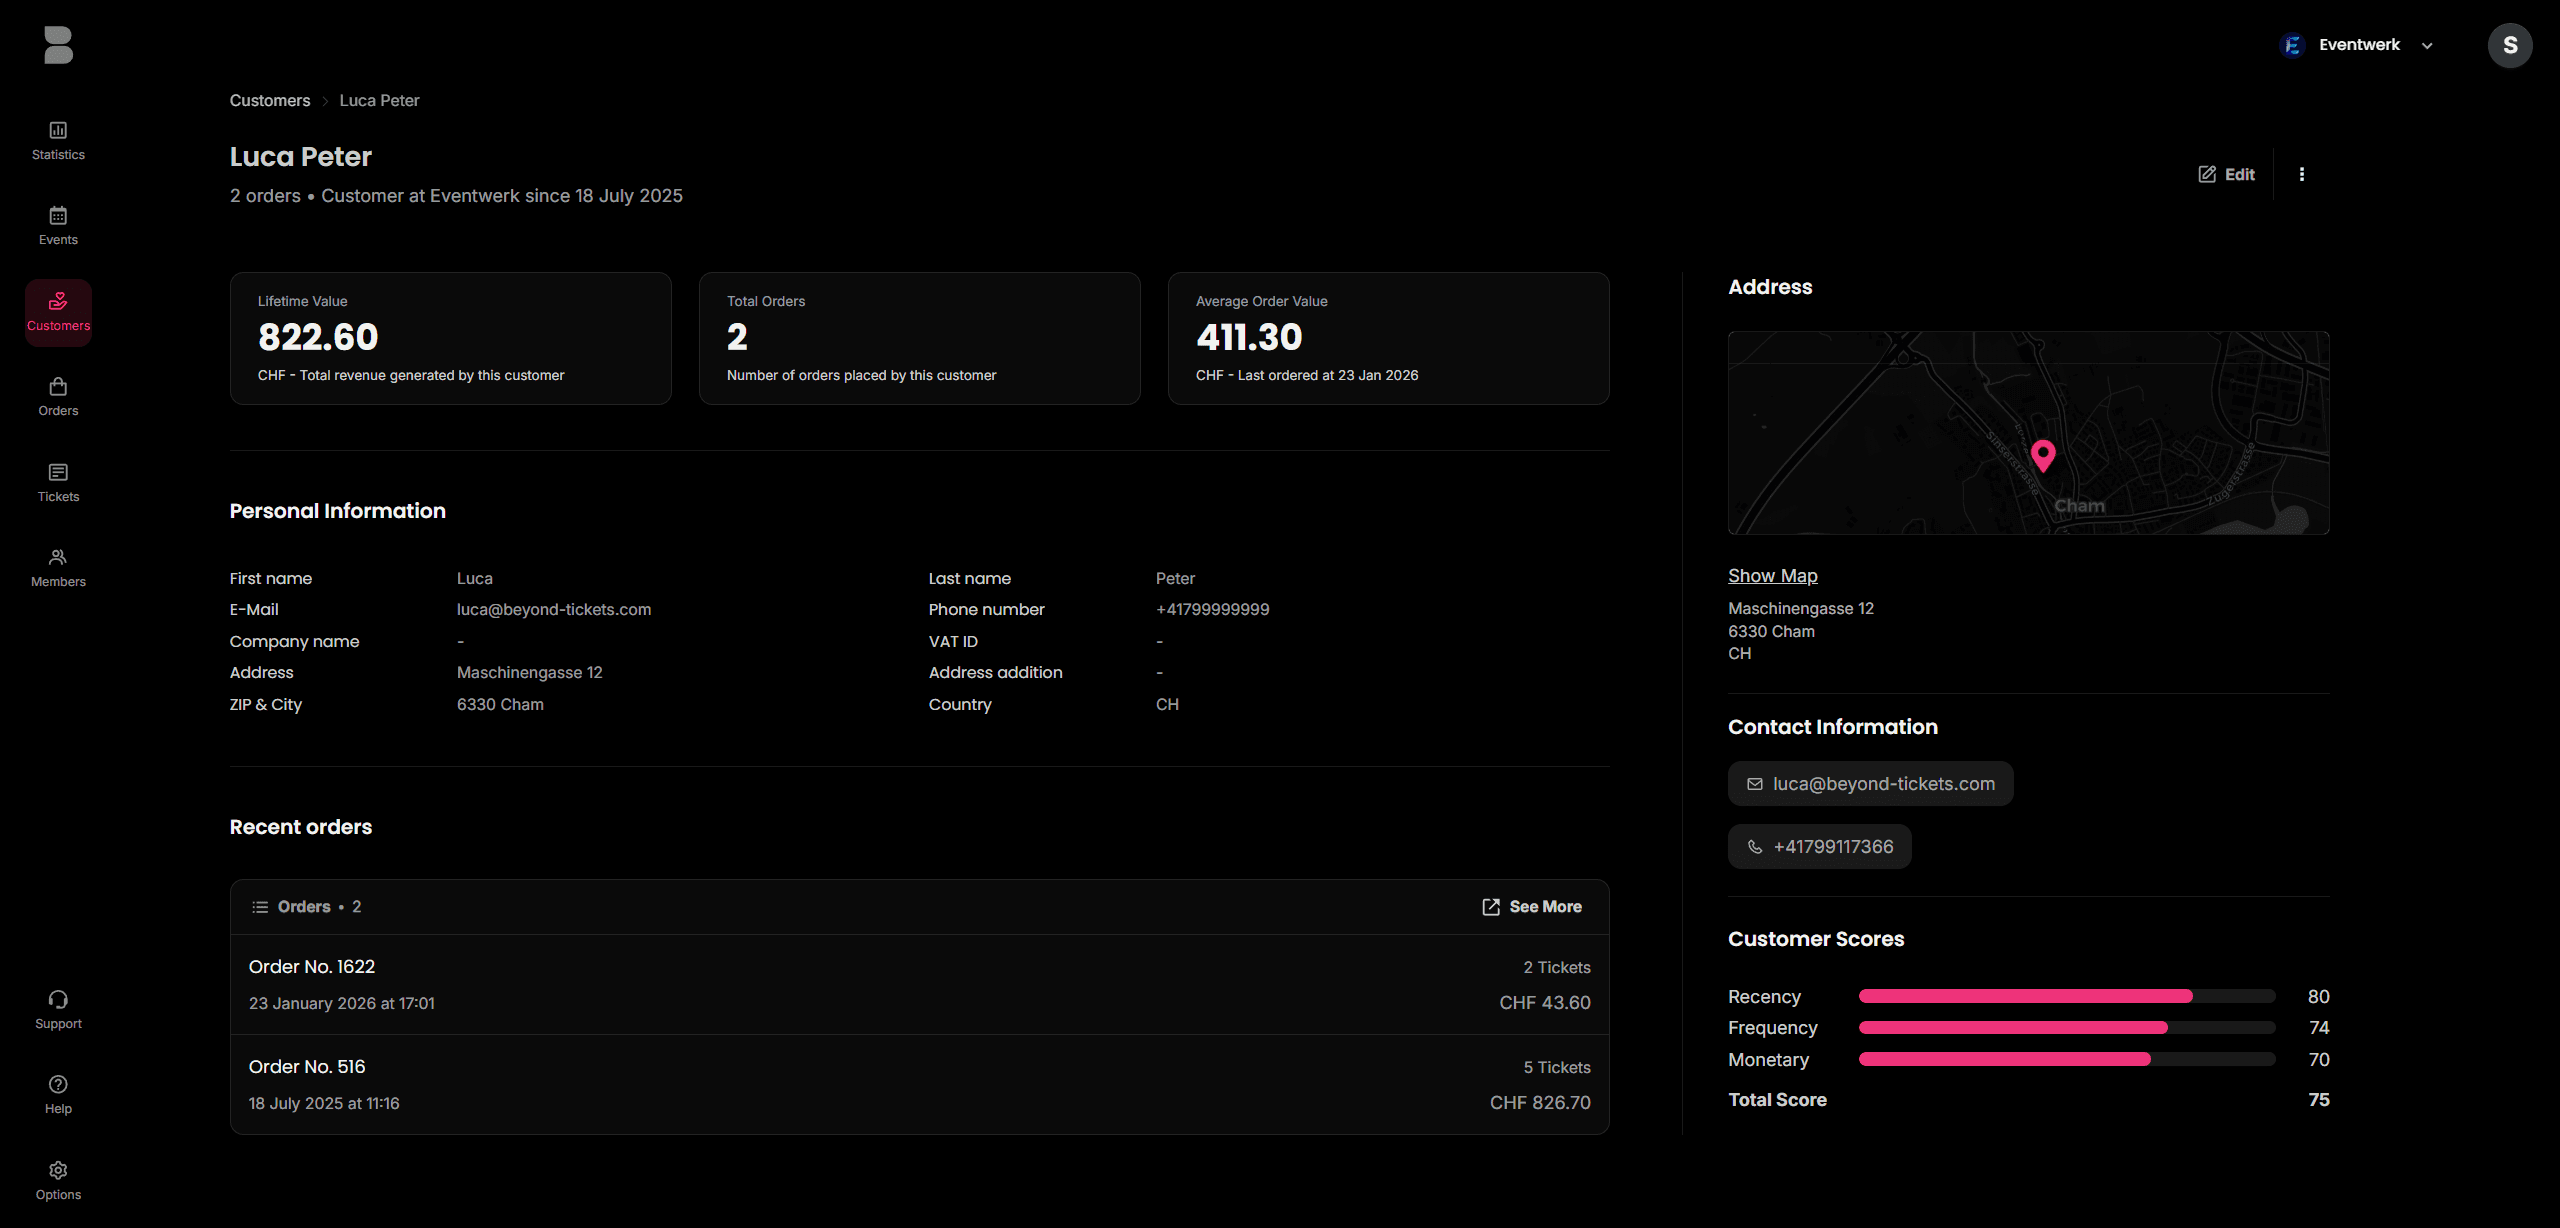Open the S user avatar menu
This screenshot has height=1228, width=2560.
[x=2509, y=45]
